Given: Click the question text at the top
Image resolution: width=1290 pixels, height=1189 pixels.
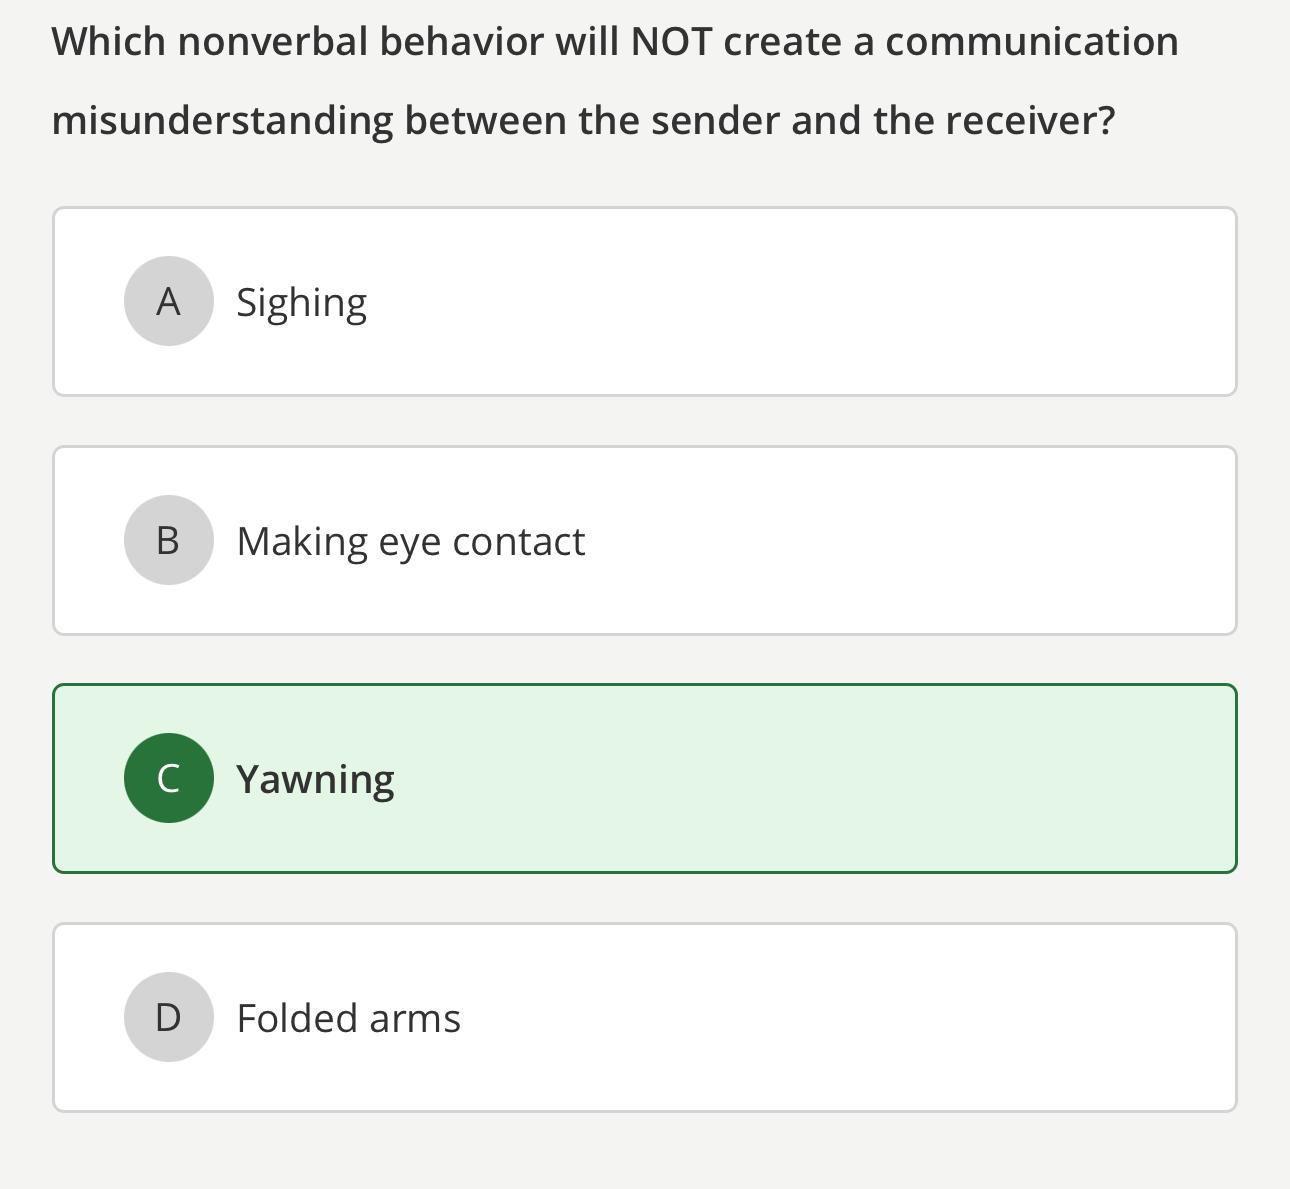Looking at the screenshot, I should (617, 80).
